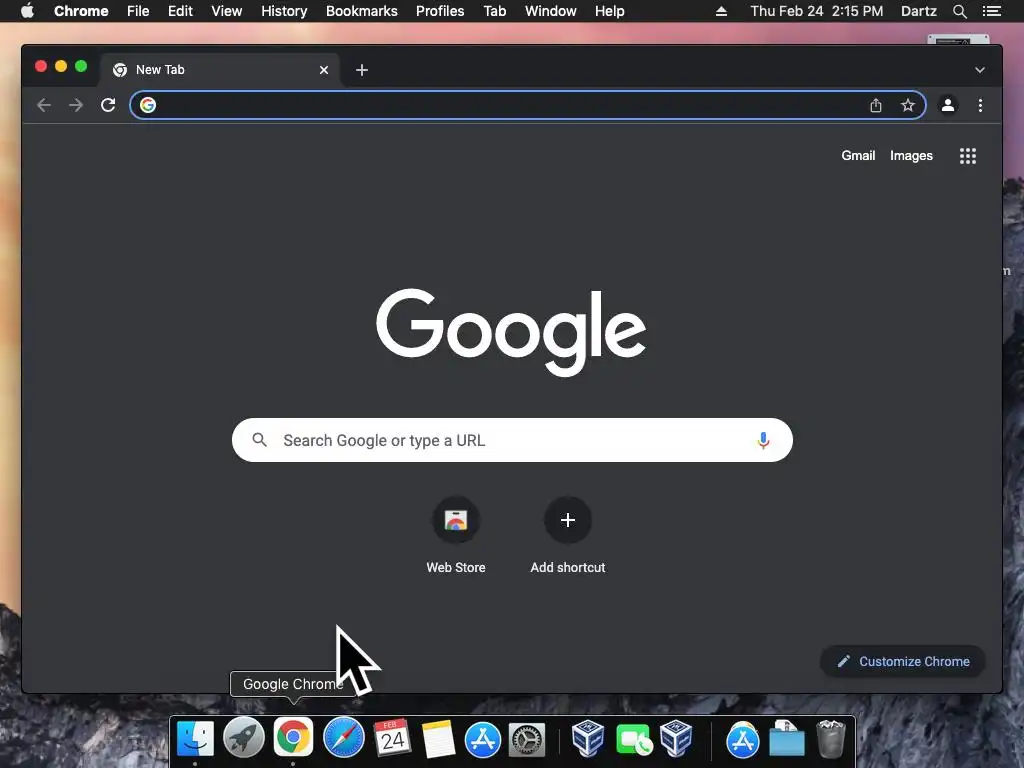The height and width of the screenshot is (768, 1024).
Task: Open Google Images link
Action: click(x=911, y=155)
